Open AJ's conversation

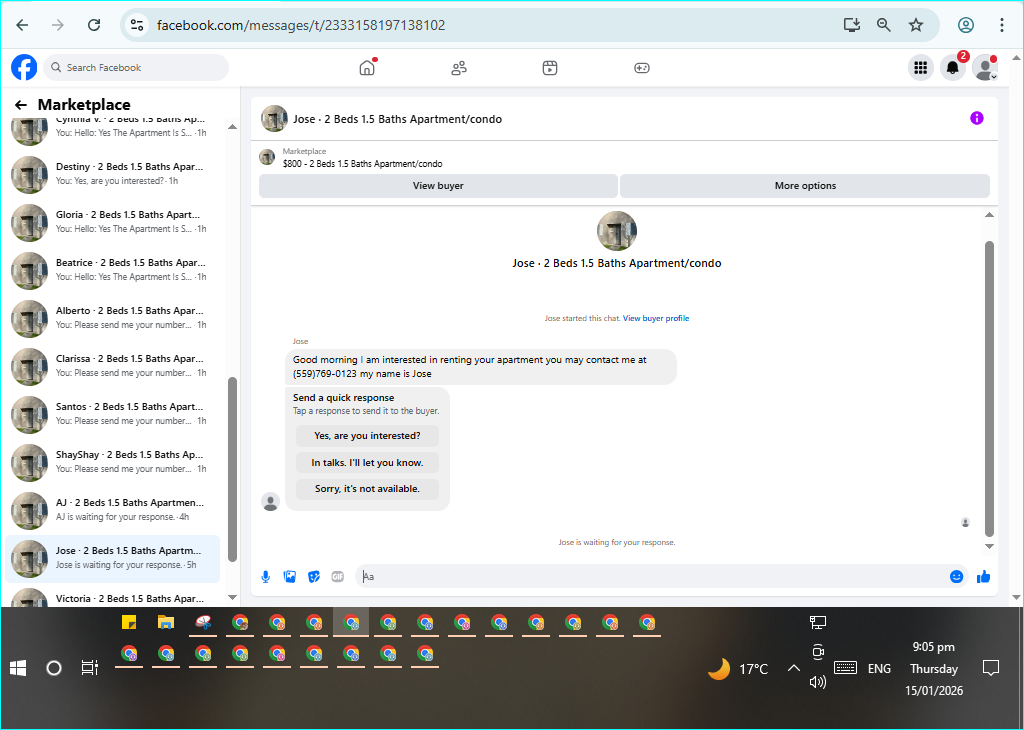112,509
